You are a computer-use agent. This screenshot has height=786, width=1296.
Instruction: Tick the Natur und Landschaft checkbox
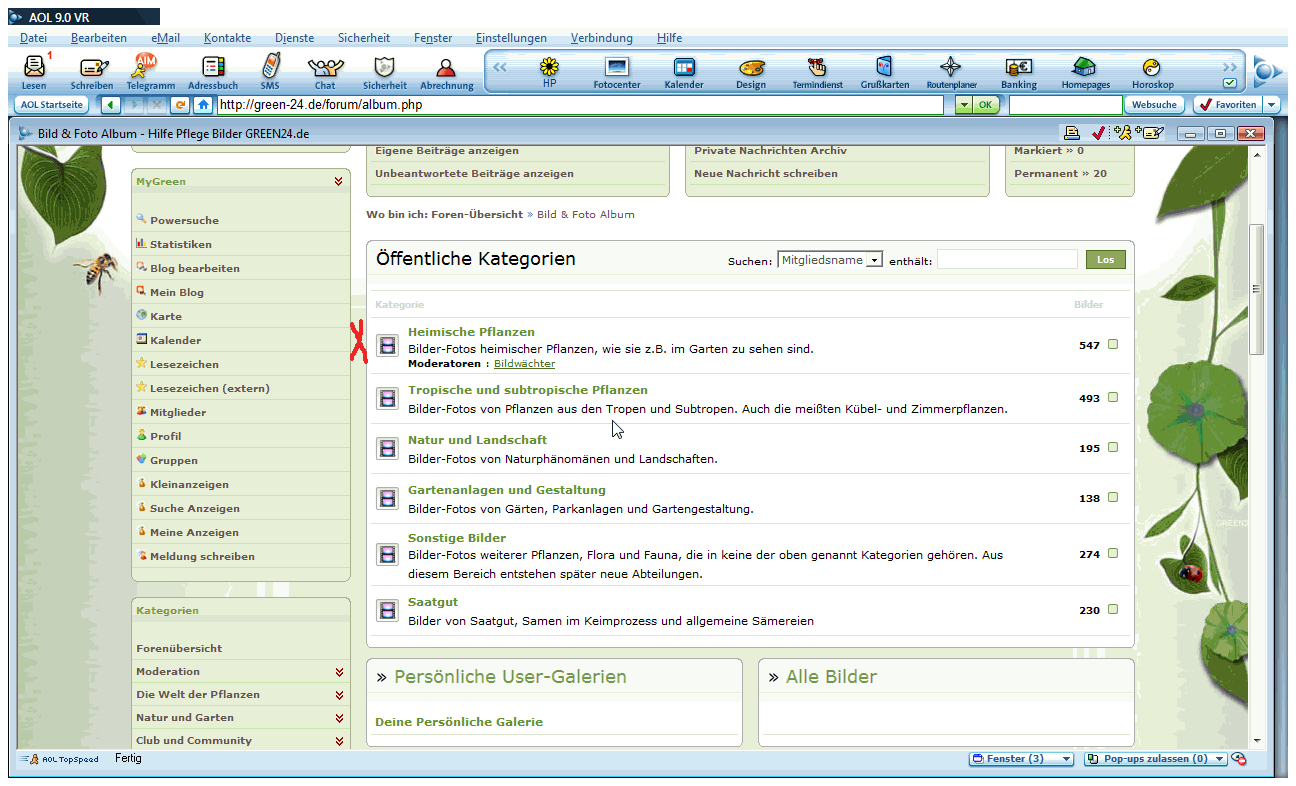[x=1113, y=448]
